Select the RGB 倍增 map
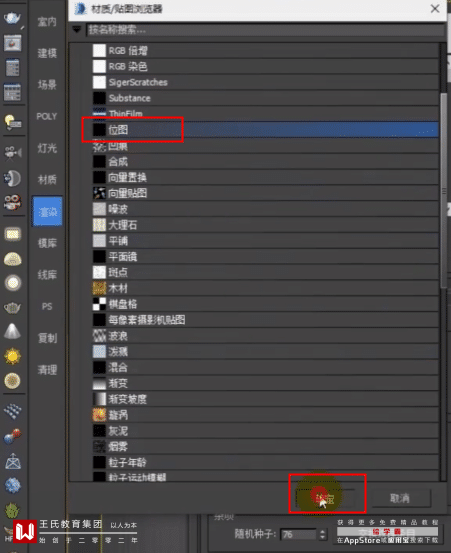The width and height of the screenshot is (451, 553). (265, 50)
